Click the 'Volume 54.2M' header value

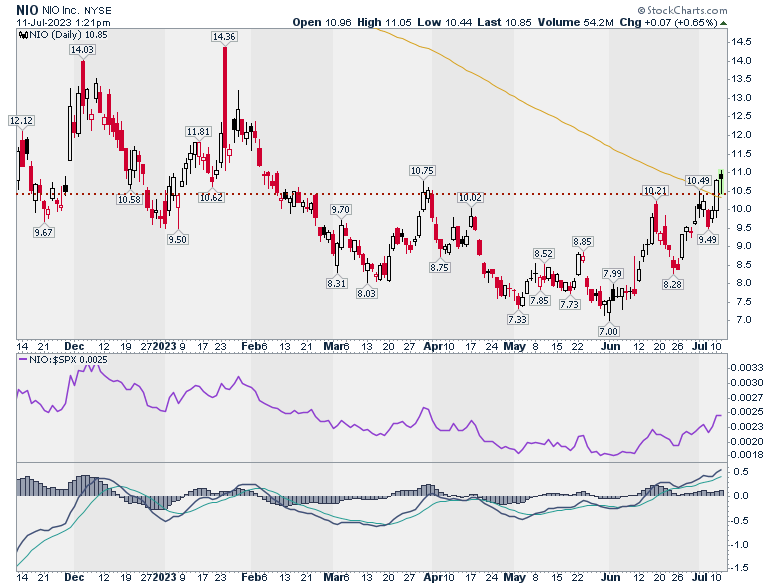coord(576,22)
